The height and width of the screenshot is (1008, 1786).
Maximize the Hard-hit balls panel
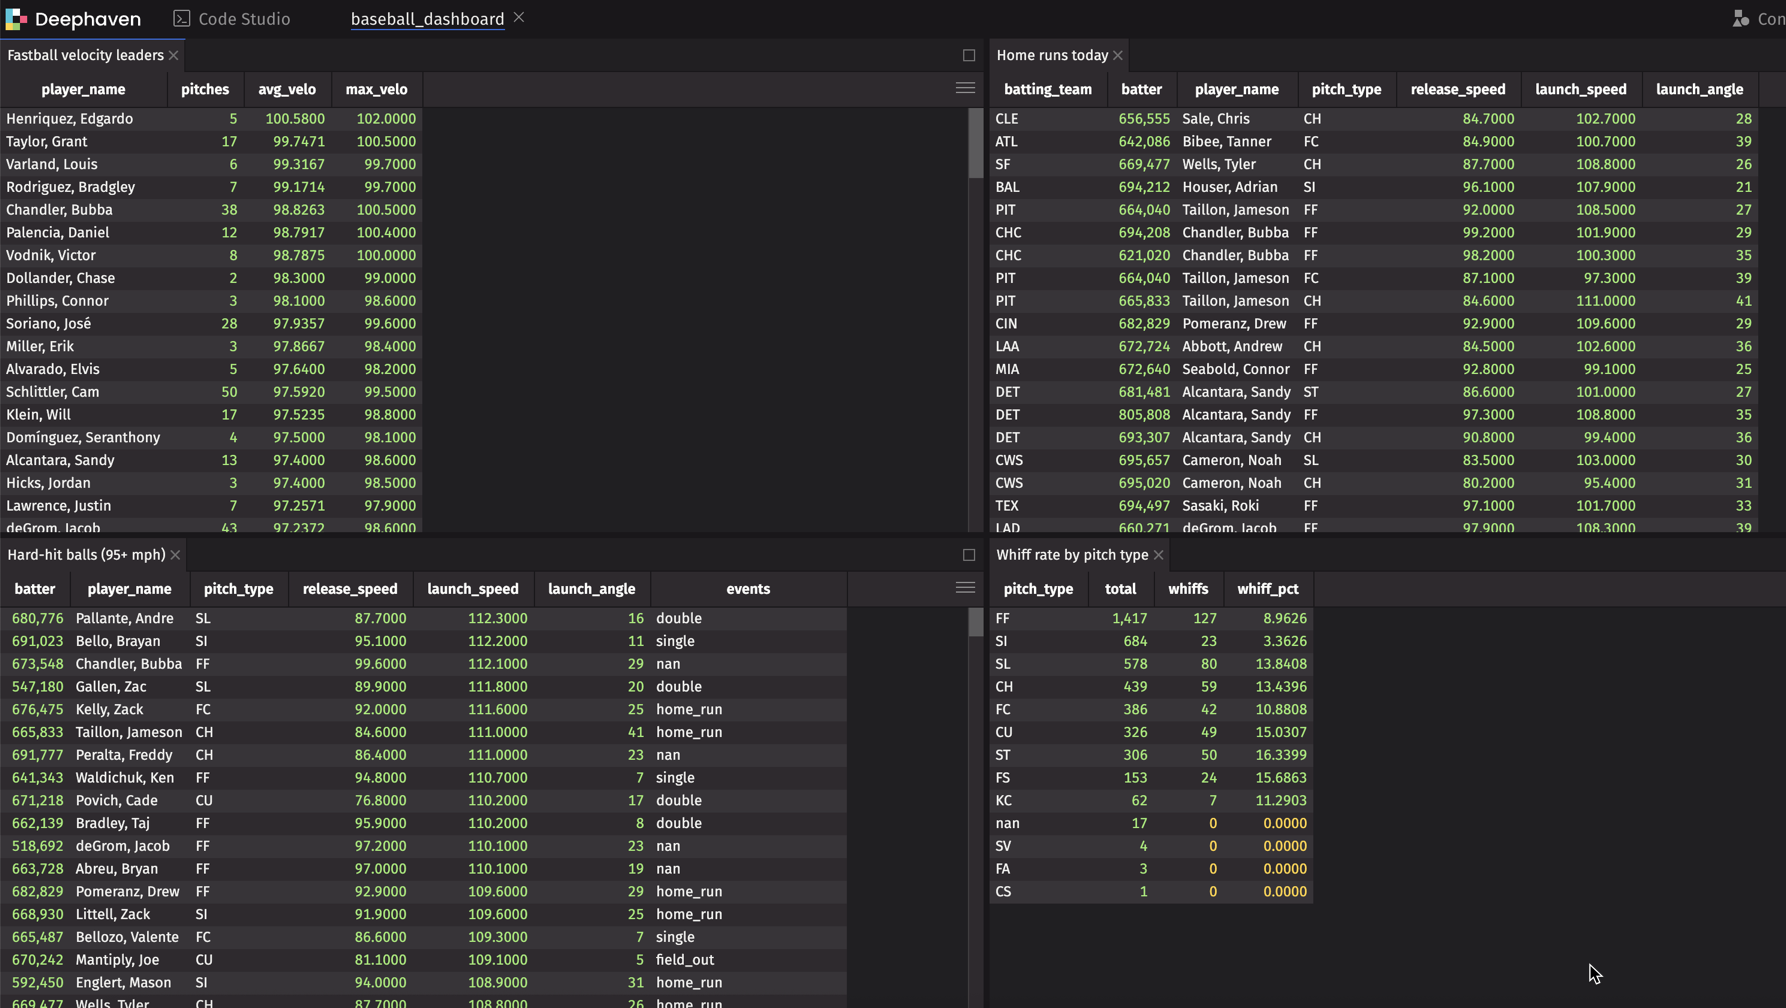968,555
